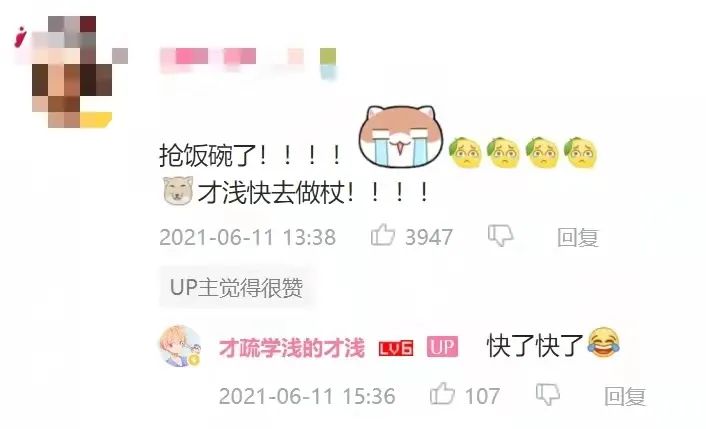
Task: Click the 2021-06-11 13:38 timestamp
Action: click(248, 237)
